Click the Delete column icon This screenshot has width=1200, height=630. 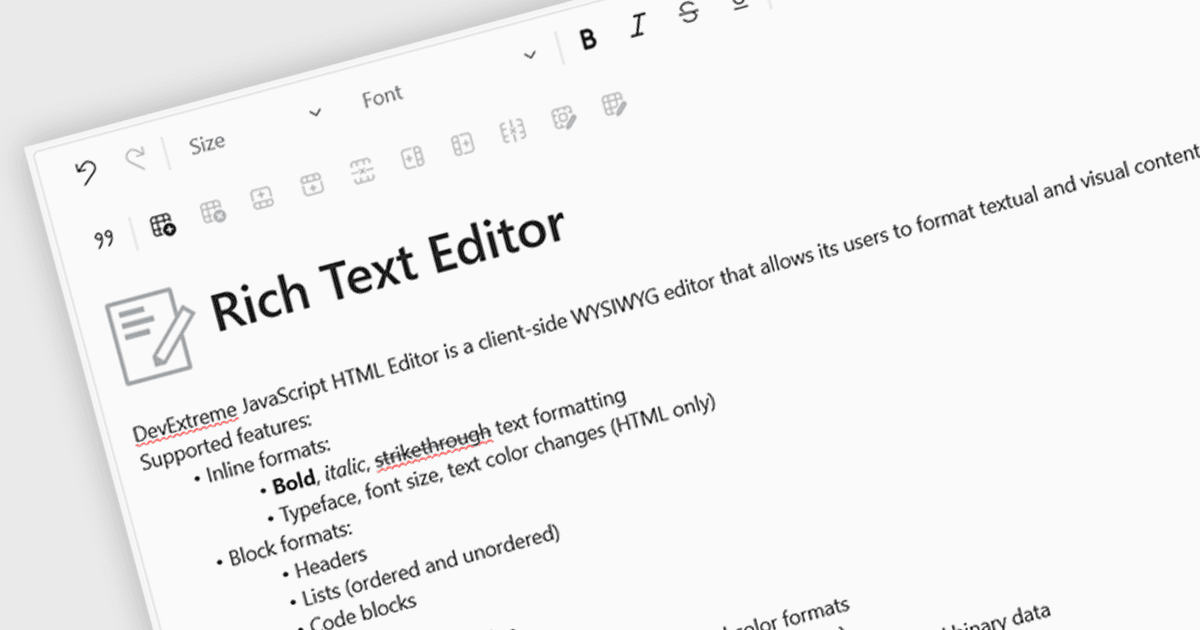point(513,132)
